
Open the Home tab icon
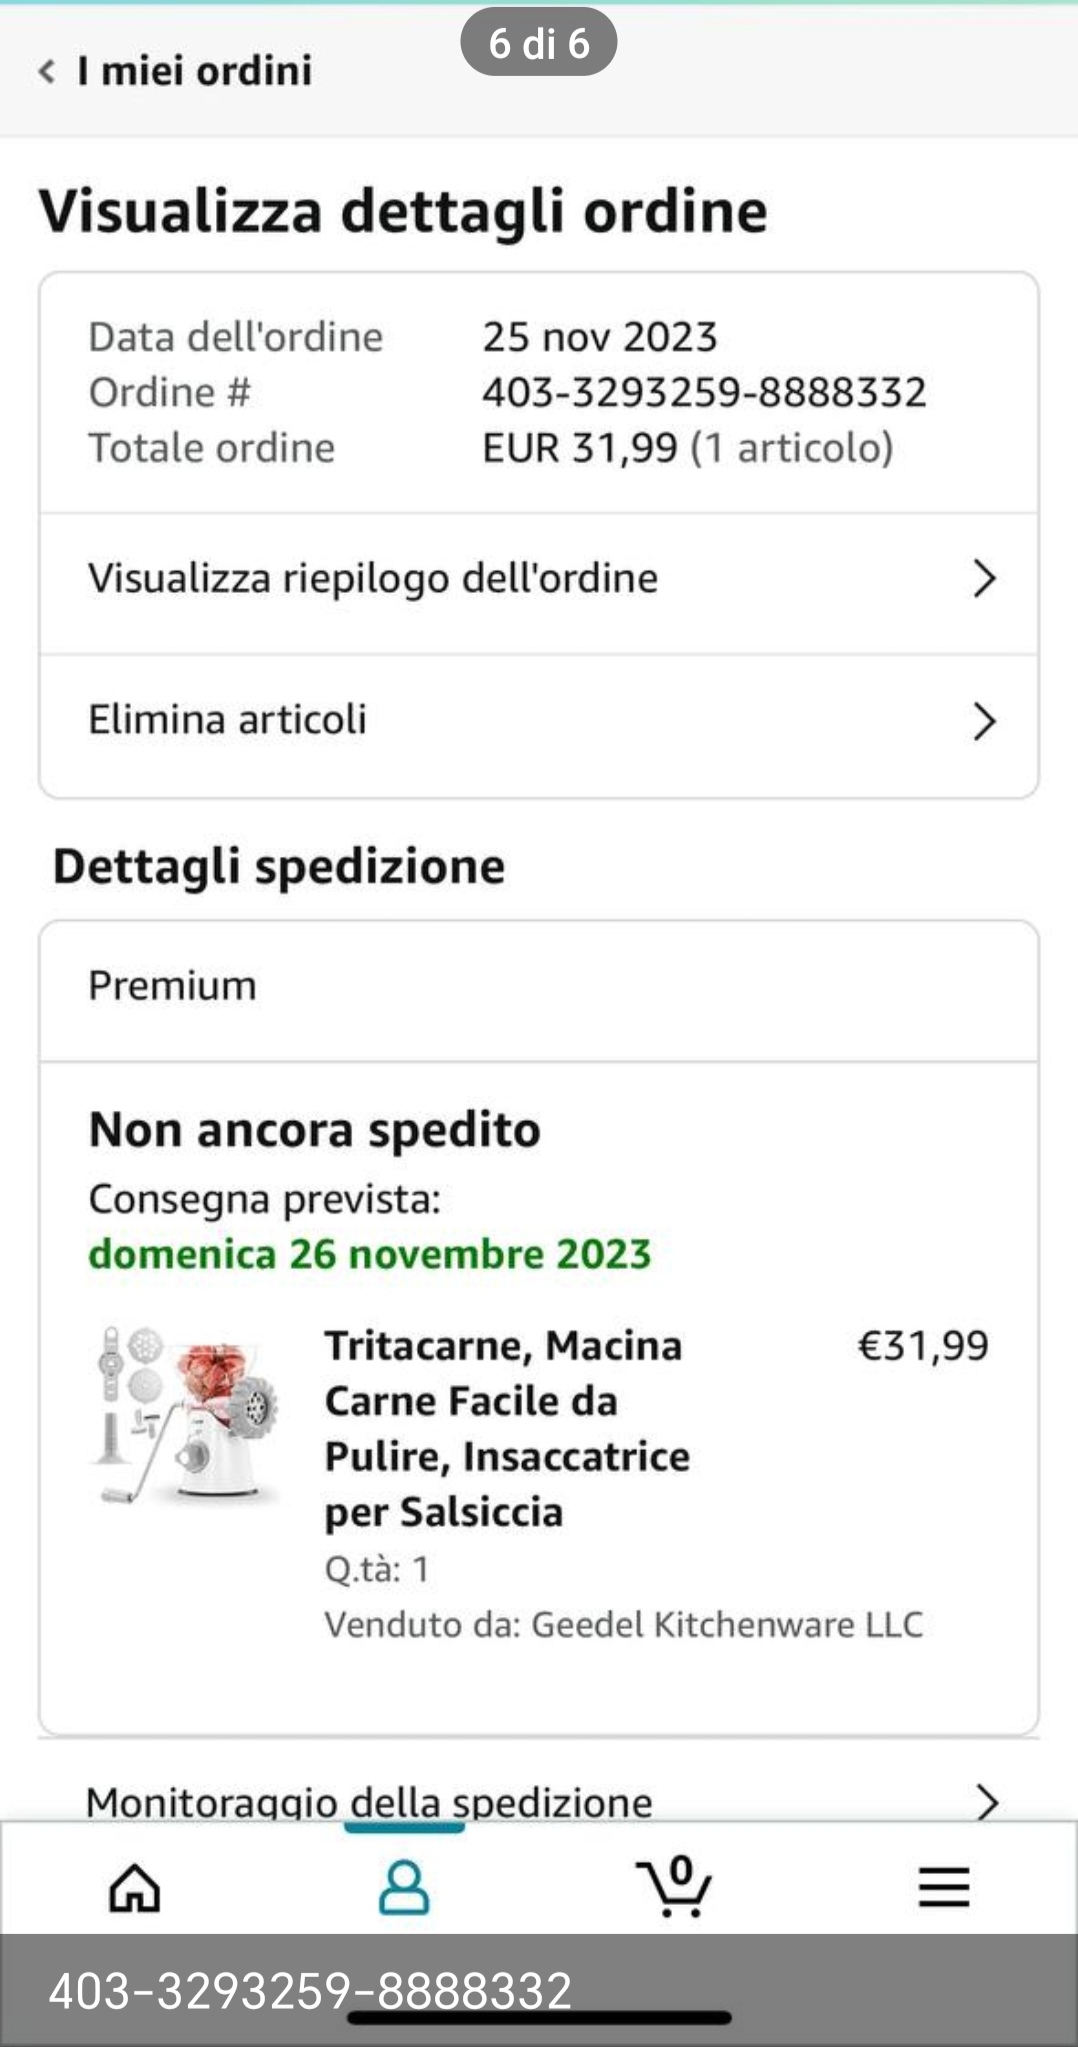(135, 1888)
